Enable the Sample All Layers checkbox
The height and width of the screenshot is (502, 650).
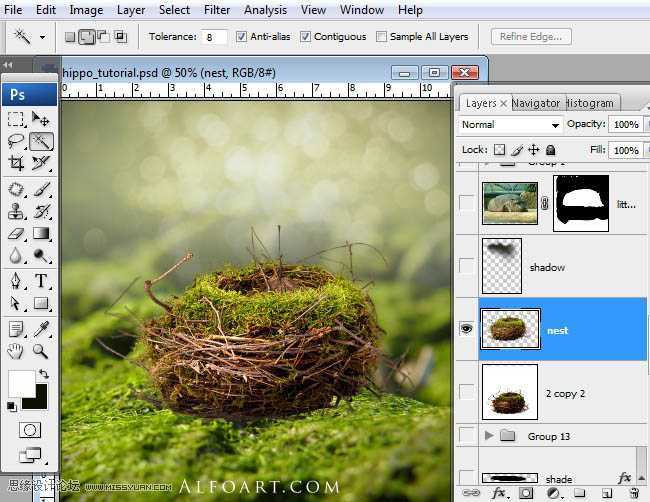382,37
